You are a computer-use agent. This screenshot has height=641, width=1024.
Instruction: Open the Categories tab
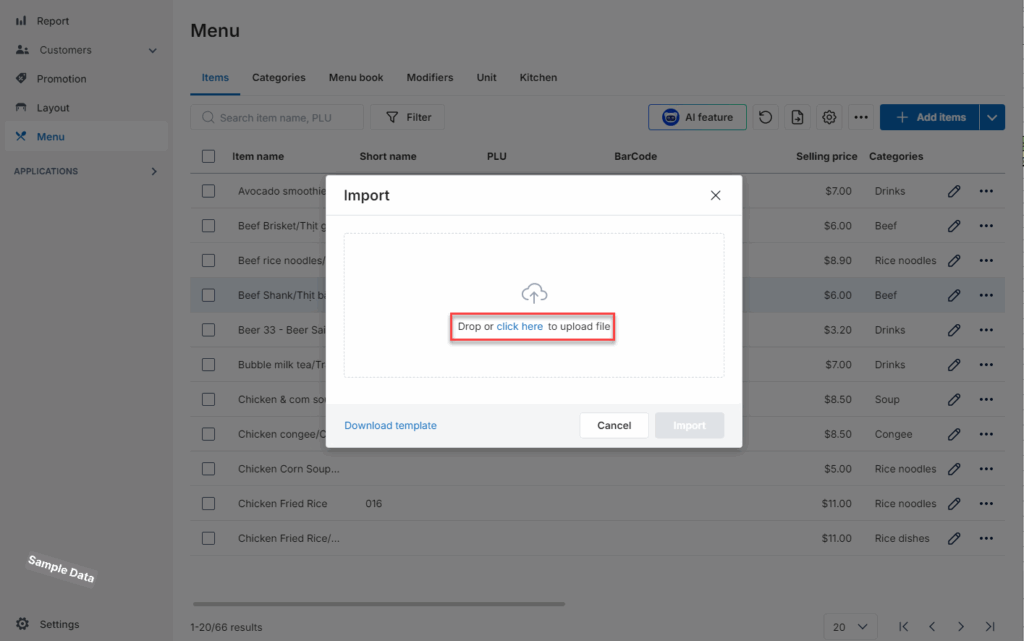(x=278, y=78)
